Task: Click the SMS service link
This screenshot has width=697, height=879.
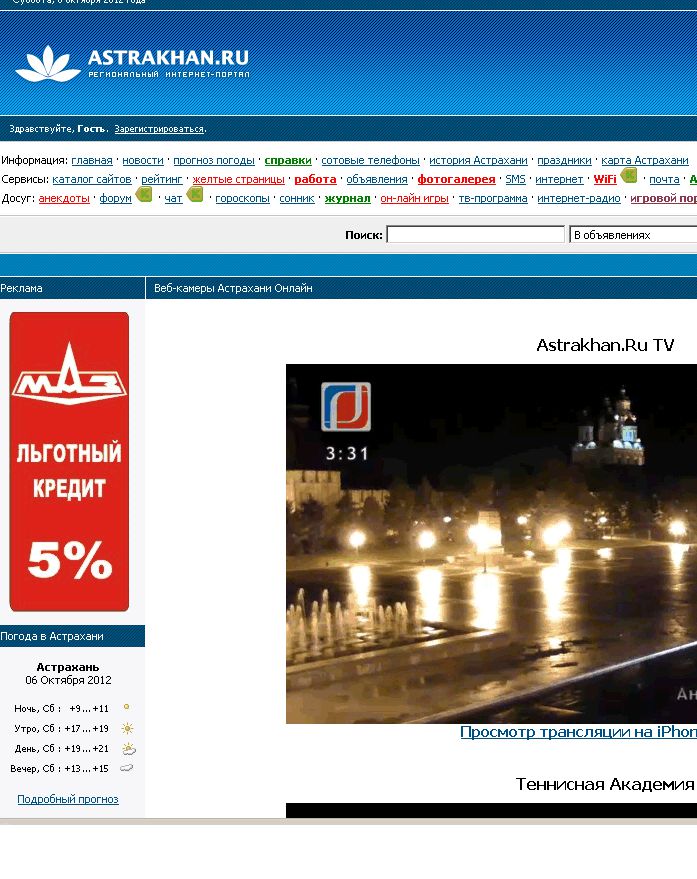Action: click(515, 179)
